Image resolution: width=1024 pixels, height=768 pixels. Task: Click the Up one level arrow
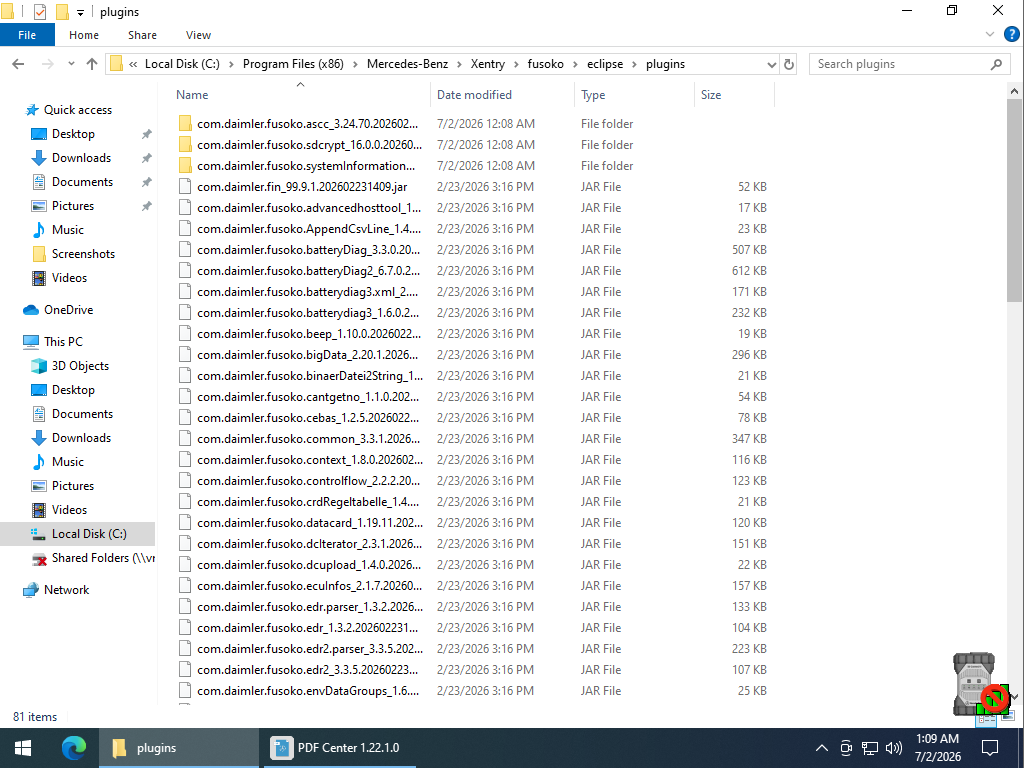click(91, 64)
